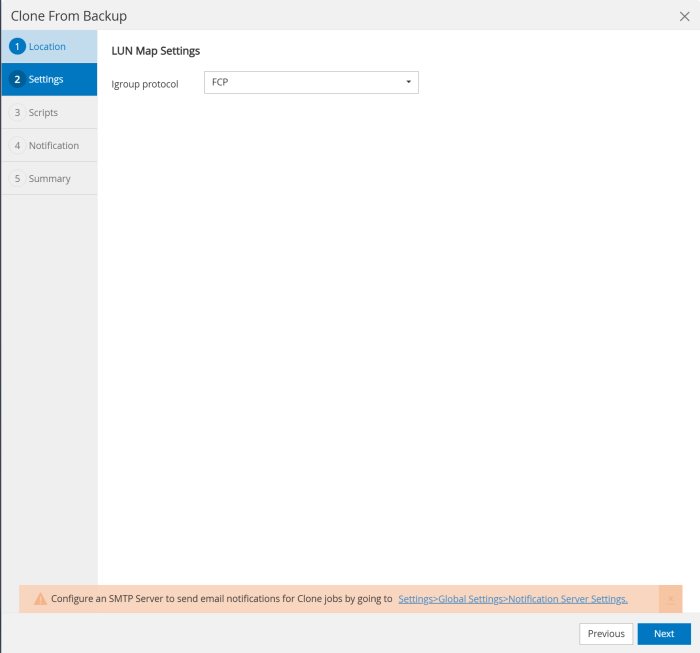
Task: Click the step 3 number circle
Action: tap(17, 112)
